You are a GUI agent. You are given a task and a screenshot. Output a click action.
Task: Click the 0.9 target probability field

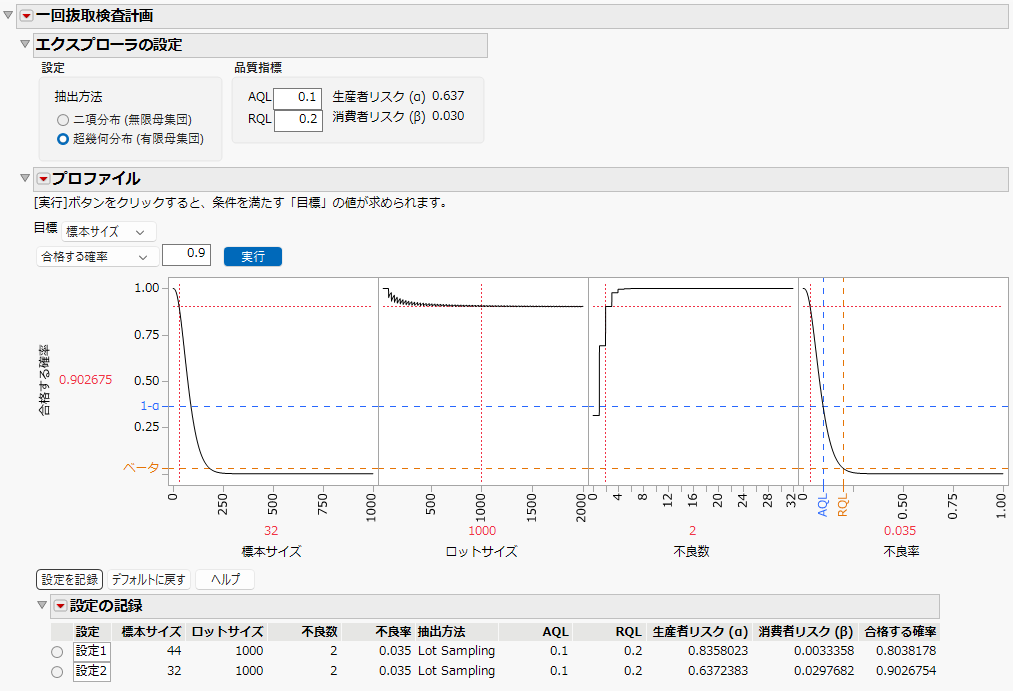pos(186,254)
